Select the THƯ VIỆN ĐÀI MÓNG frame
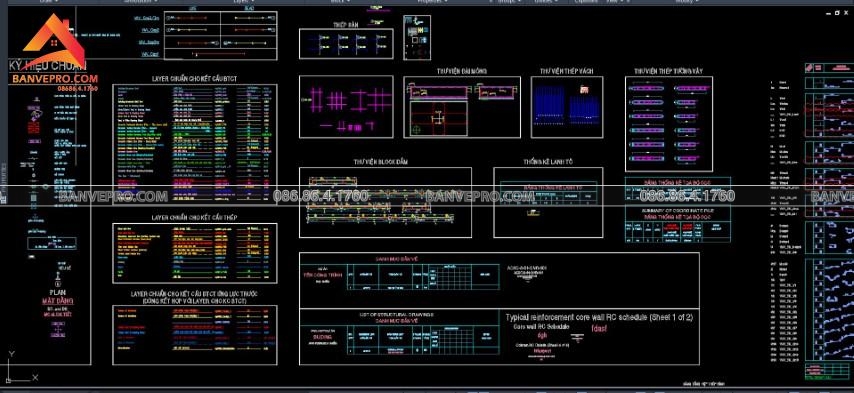The height and width of the screenshot is (393, 854). (462, 107)
